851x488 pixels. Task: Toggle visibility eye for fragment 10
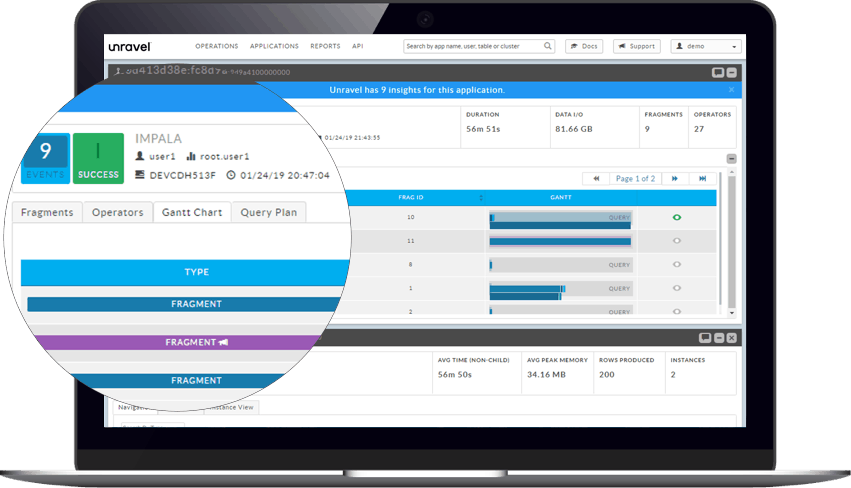pos(676,217)
